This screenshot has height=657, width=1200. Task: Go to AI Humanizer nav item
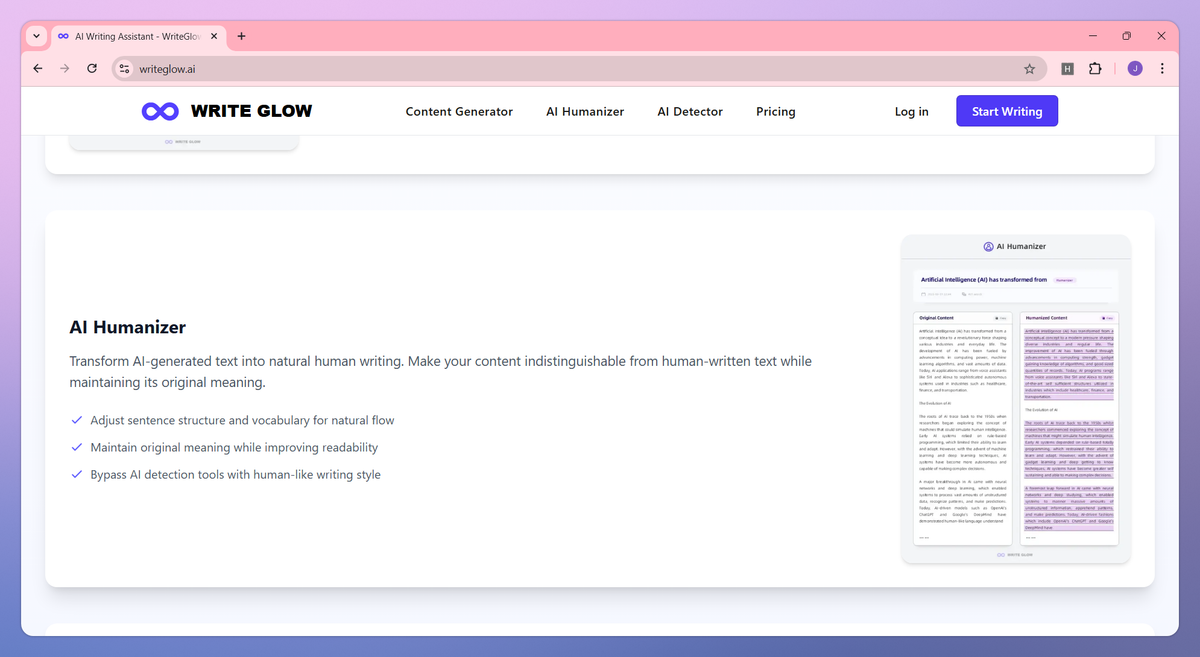coord(585,112)
